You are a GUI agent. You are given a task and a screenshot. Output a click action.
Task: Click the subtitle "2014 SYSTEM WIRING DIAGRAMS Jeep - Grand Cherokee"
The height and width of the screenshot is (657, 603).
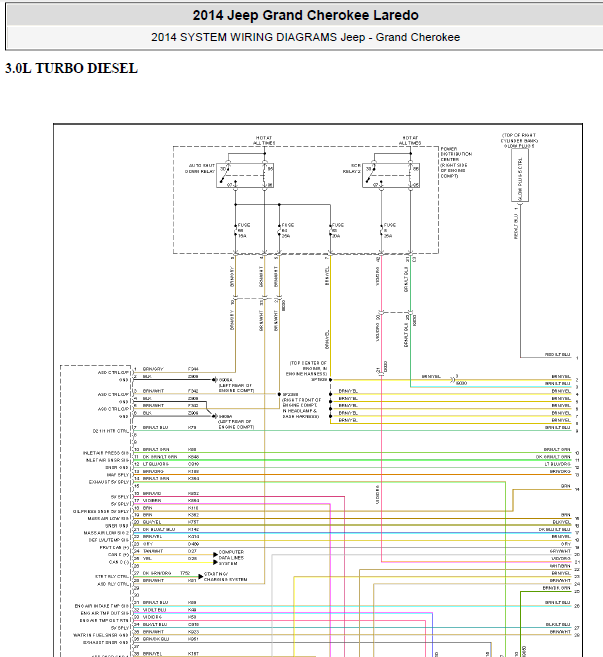point(305,37)
